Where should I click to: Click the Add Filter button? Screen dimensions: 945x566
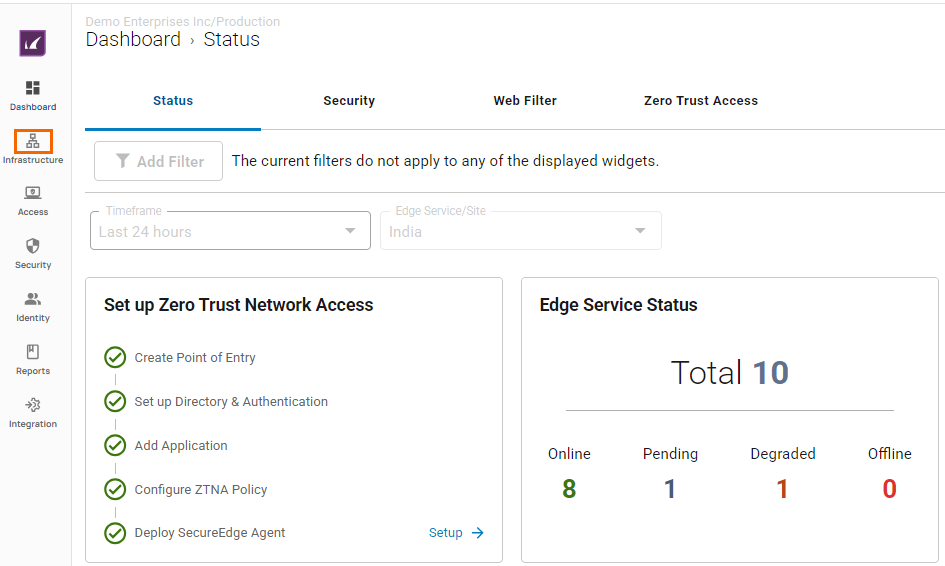[x=159, y=161]
